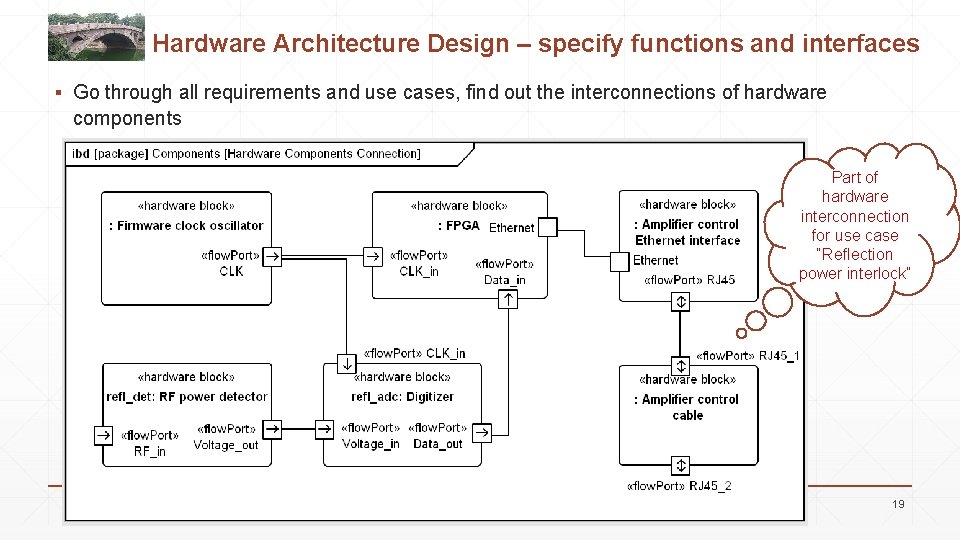Viewport: 960px width, 540px height.
Task: Click the FPGA CLK_in flow port arrow
Action: point(373,257)
